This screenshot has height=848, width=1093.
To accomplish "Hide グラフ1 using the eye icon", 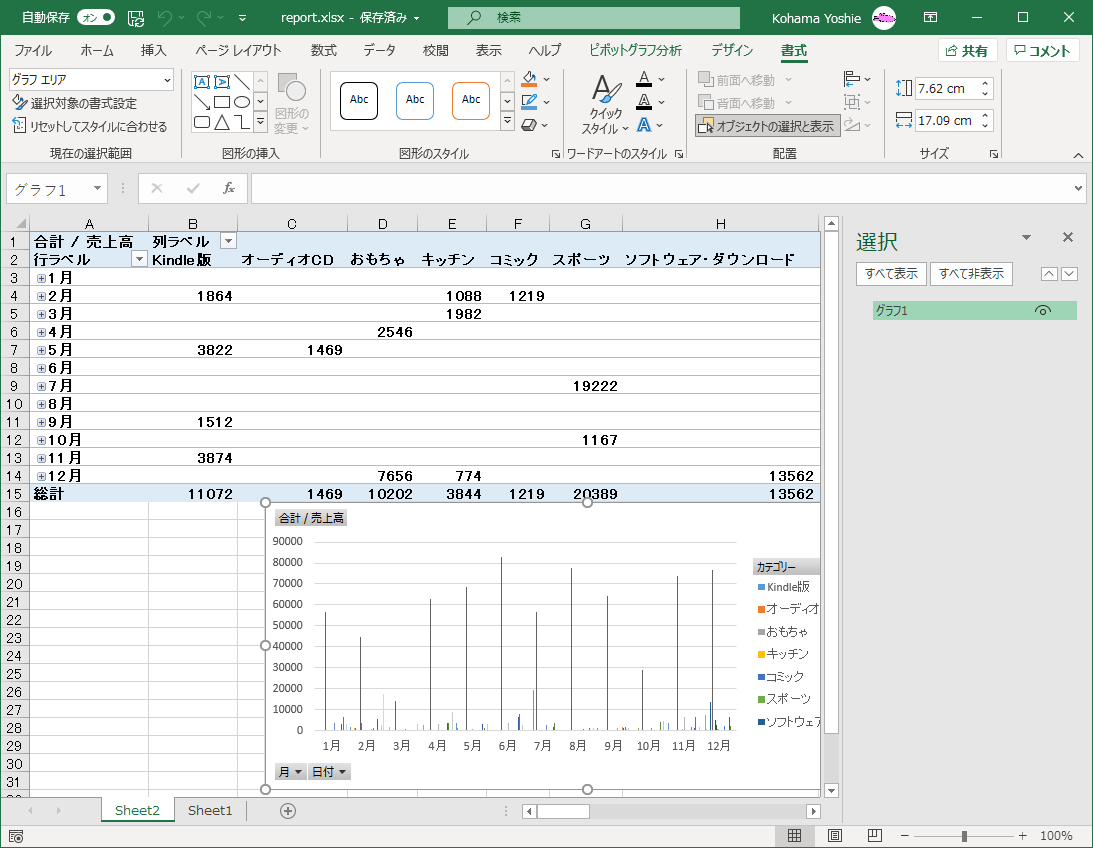I will (1042, 311).
